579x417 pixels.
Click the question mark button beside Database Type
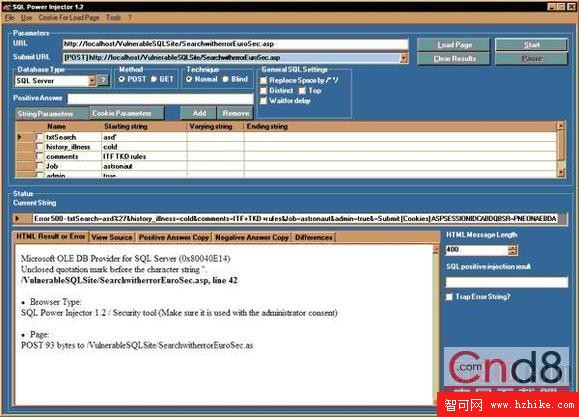(104, 81)
